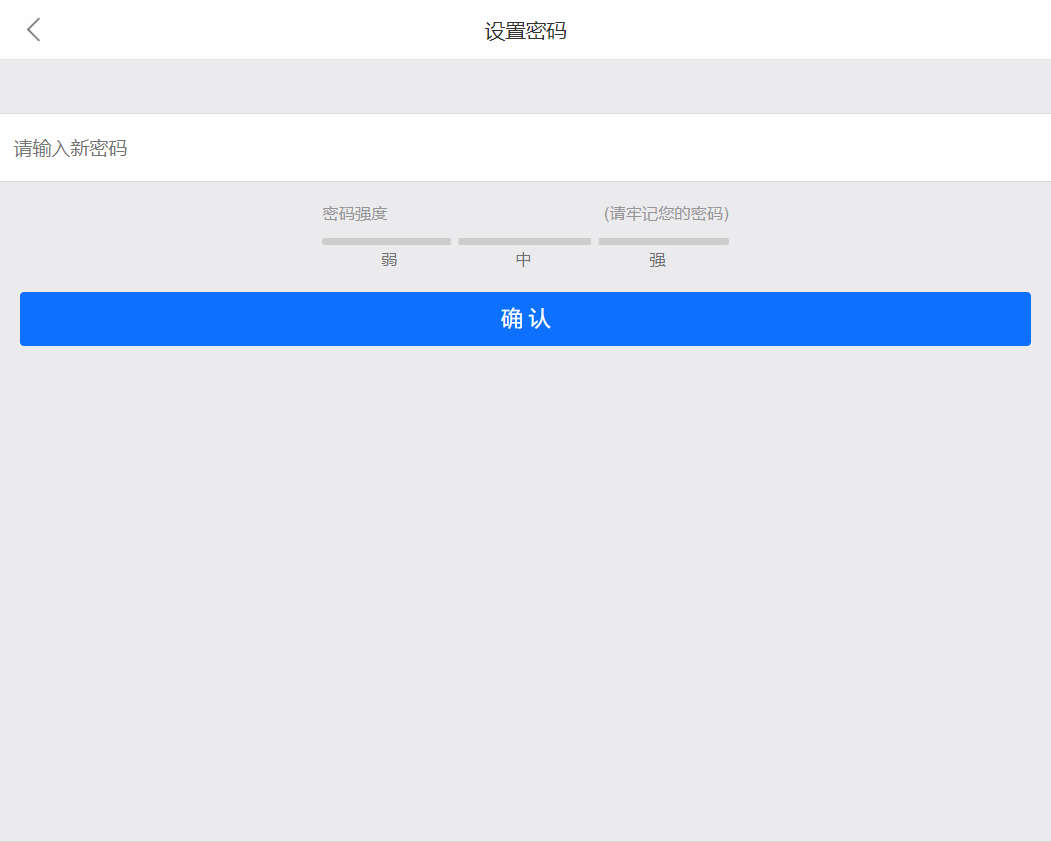
Task: Click the weak strength indicator bar
Action: pyautogui.click(x=386, y=241)
